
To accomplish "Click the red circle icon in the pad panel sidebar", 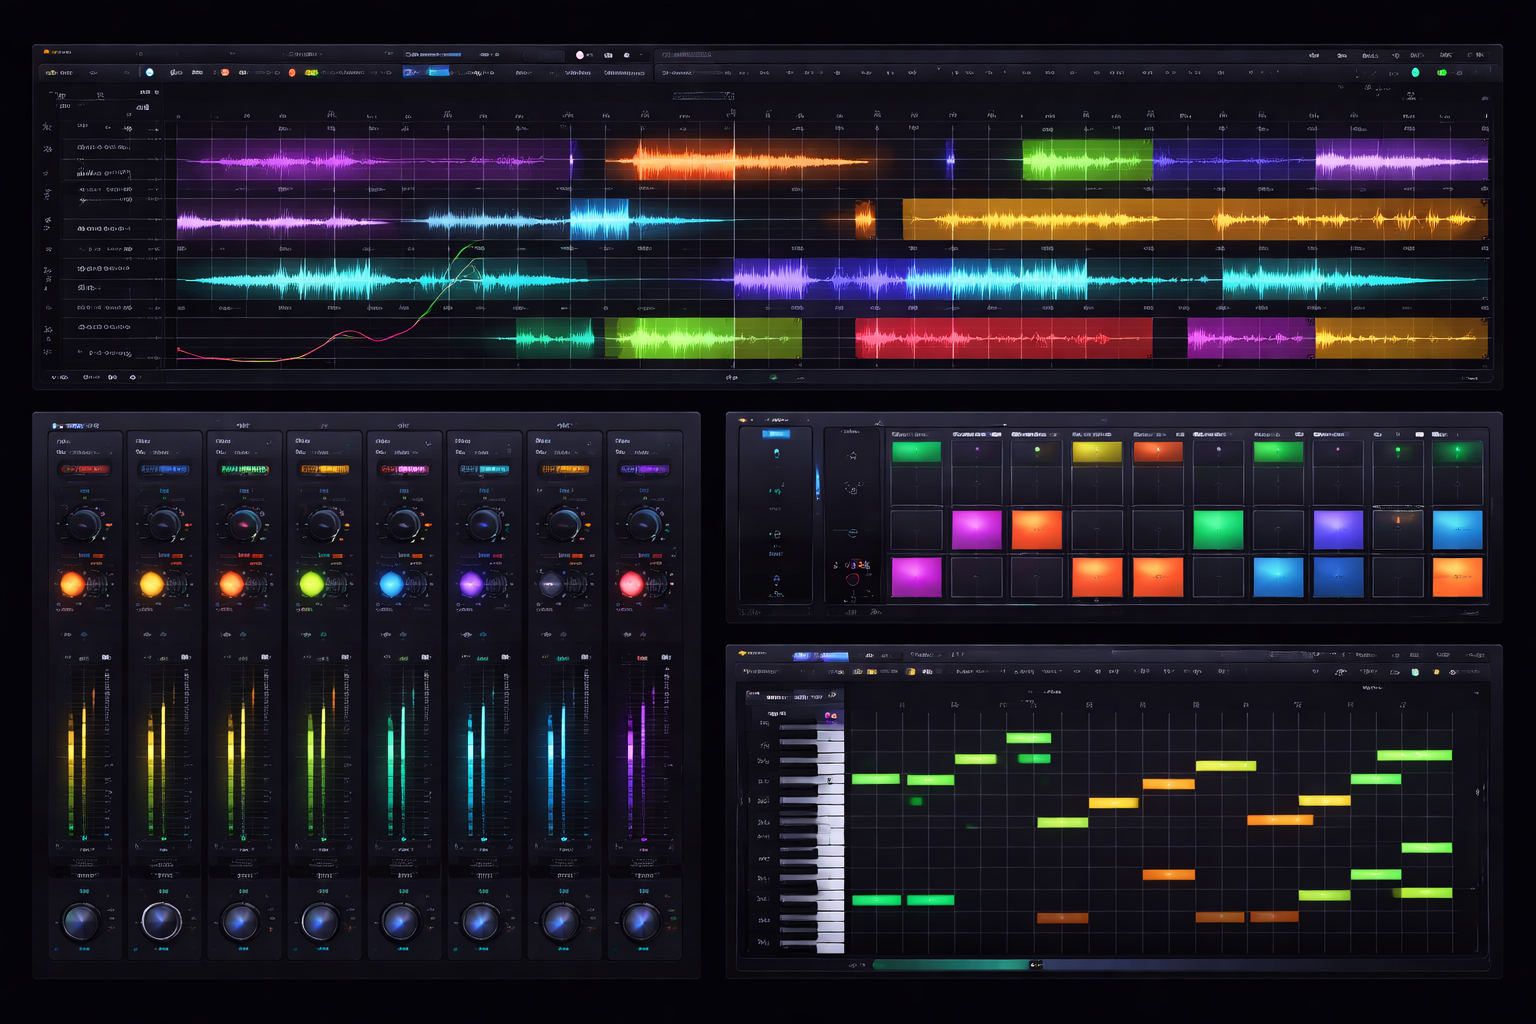I will point(852,579).
